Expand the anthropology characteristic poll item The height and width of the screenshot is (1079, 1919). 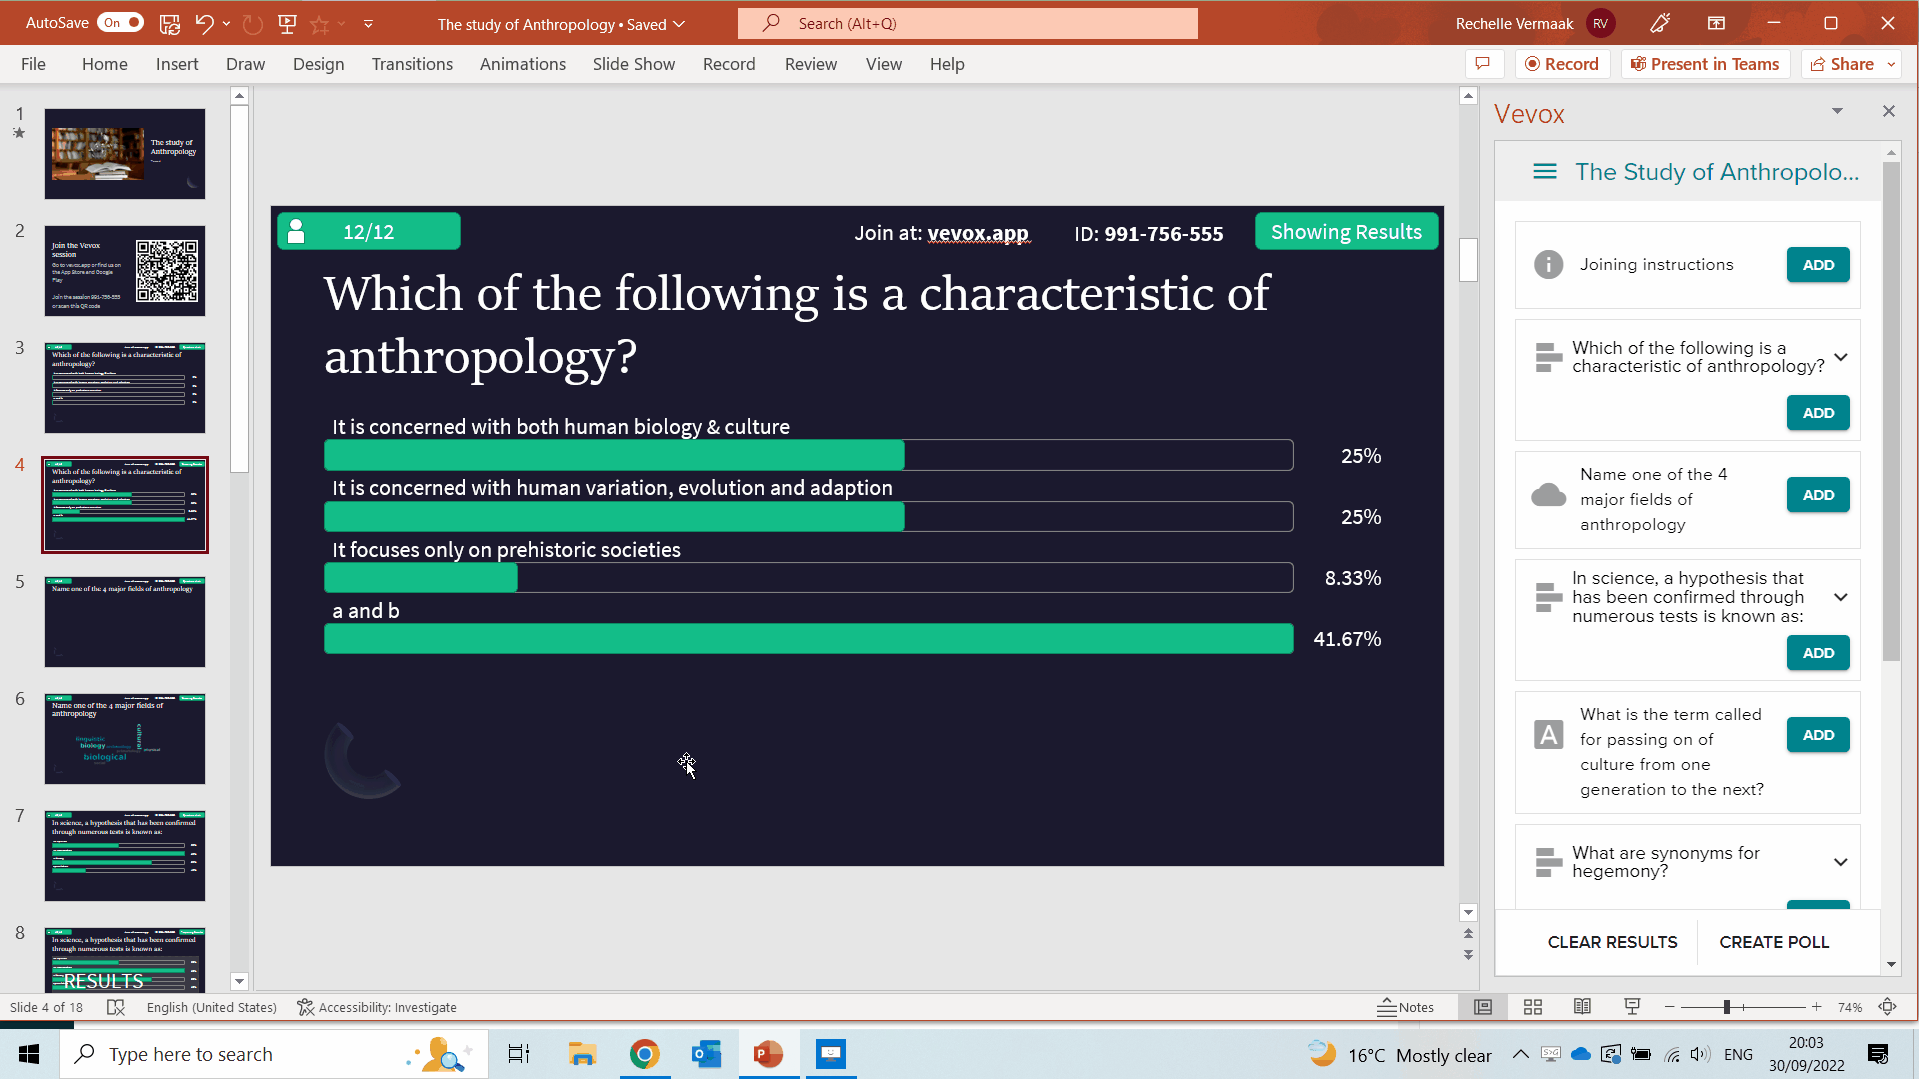(1841, 356)
